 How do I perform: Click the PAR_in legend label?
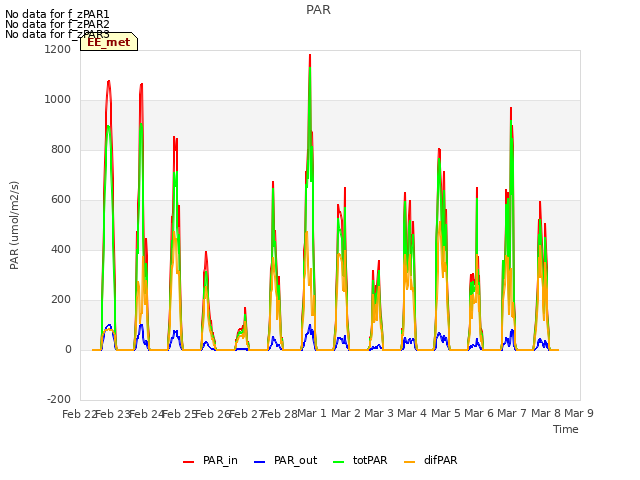(220, 460)
